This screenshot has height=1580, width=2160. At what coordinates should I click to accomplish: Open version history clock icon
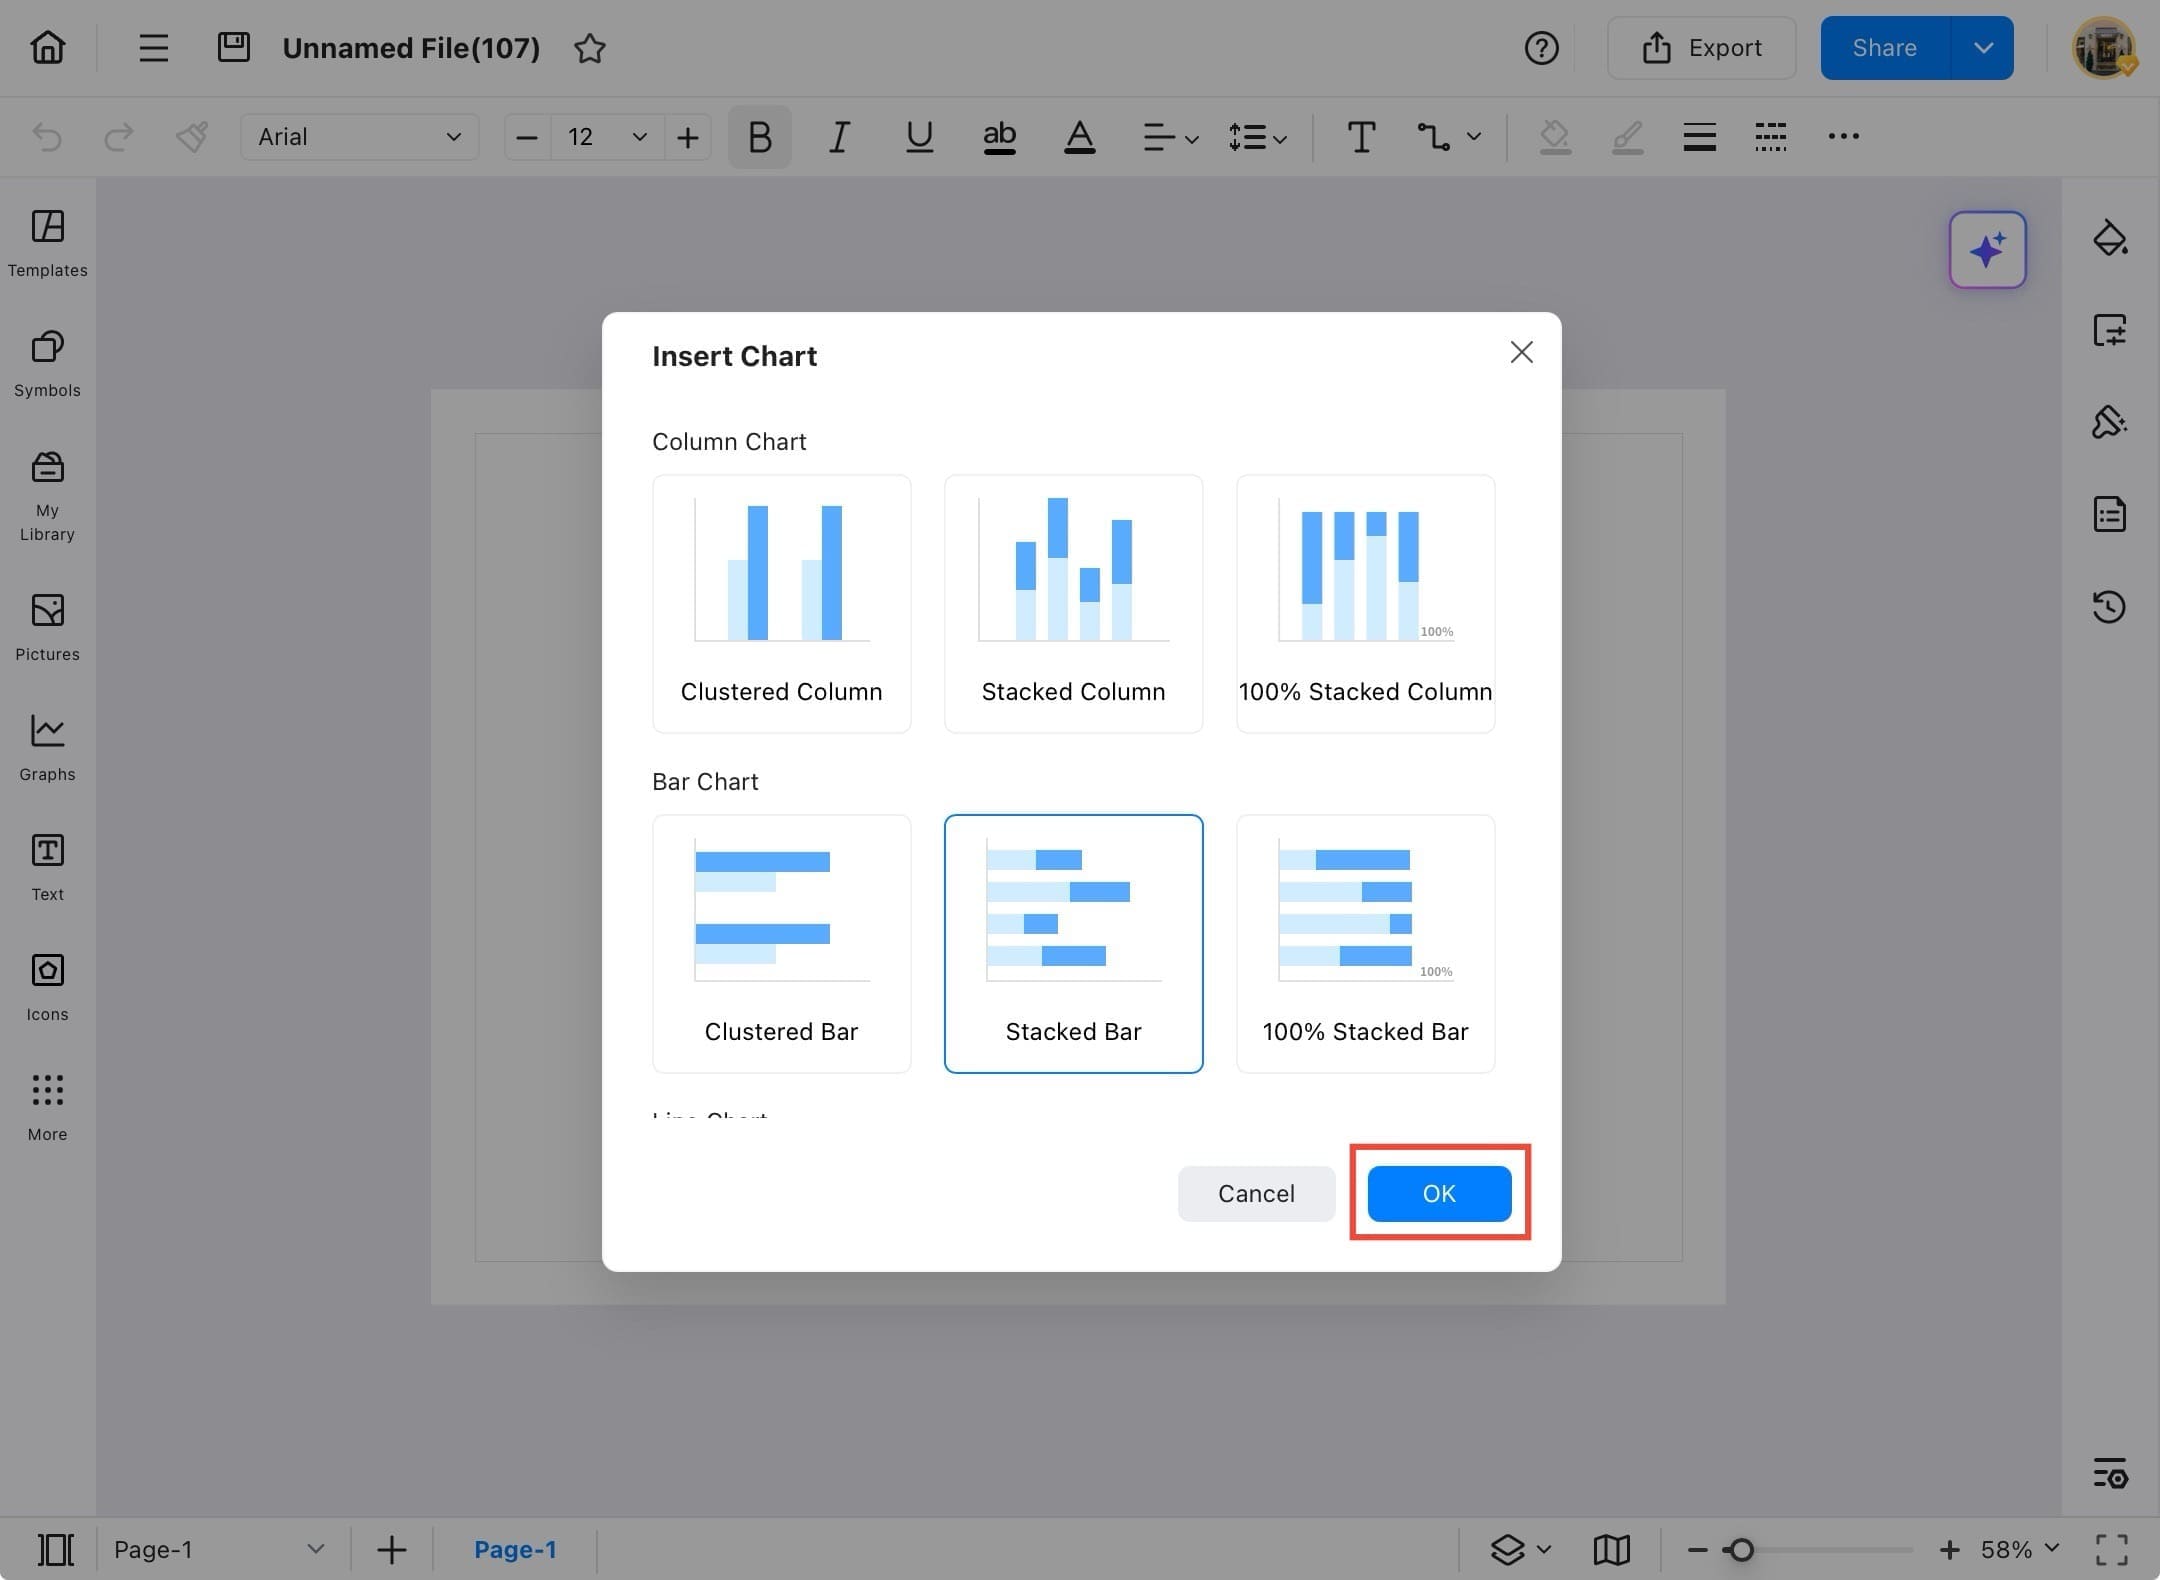pos(2109,606)
